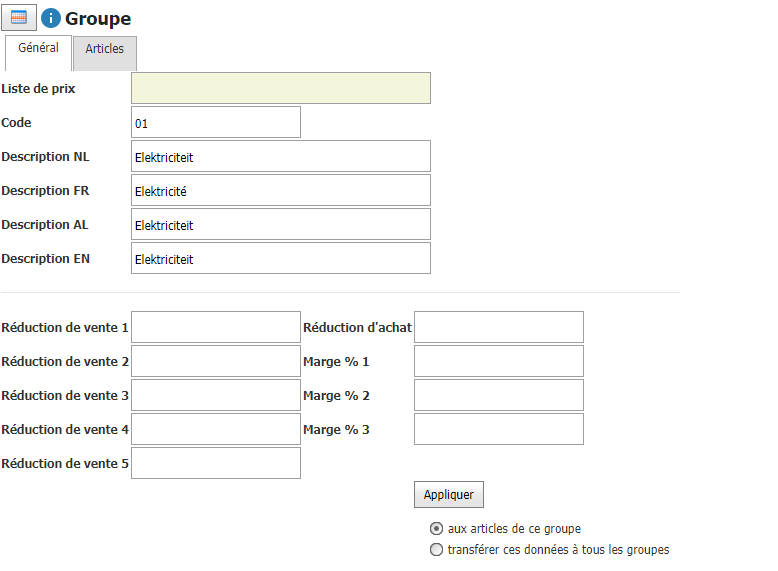Click the Description EN text box

click(x=281, y=258)
